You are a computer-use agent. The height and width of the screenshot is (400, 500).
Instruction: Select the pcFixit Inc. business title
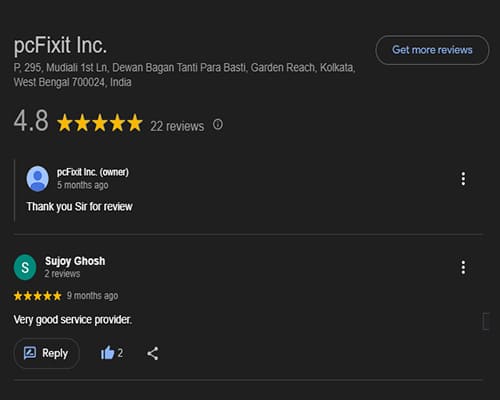coord(60,45)
